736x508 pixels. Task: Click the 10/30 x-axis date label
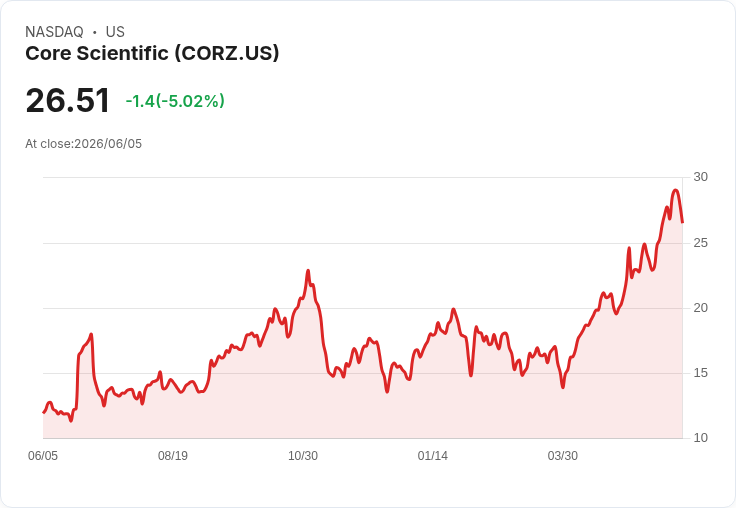pyautogui.click(x=303, y=455)
